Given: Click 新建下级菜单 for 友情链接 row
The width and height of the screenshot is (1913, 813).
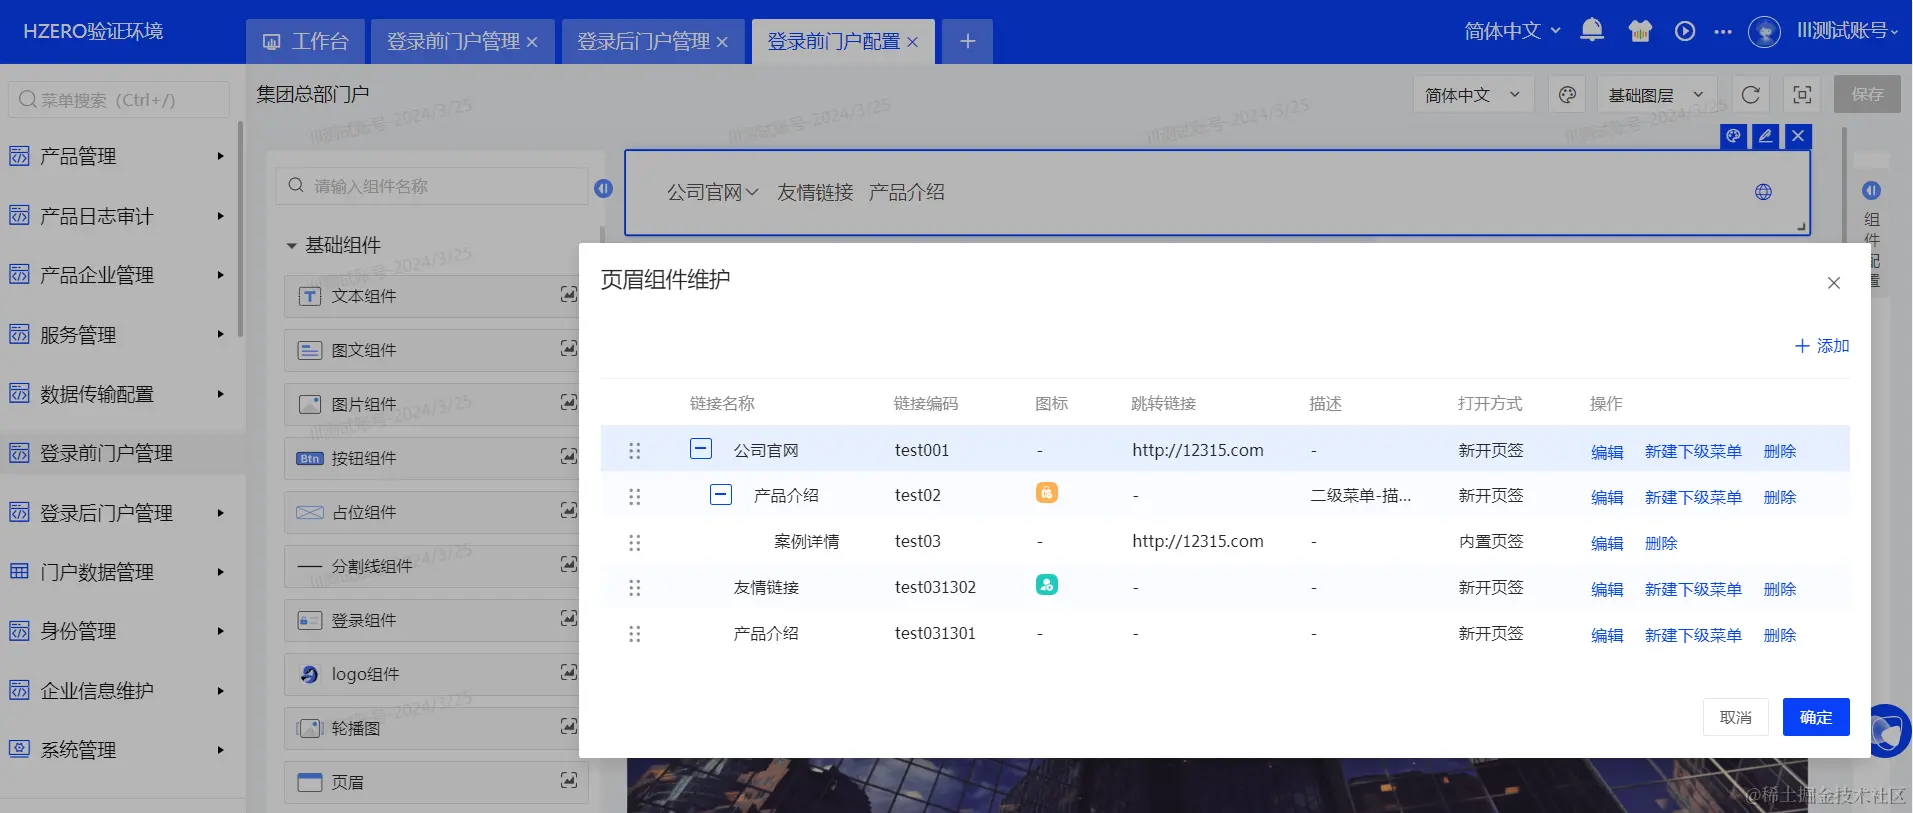Looking at the screenshot, I should pyautogui.click(x=1693, y=590).
